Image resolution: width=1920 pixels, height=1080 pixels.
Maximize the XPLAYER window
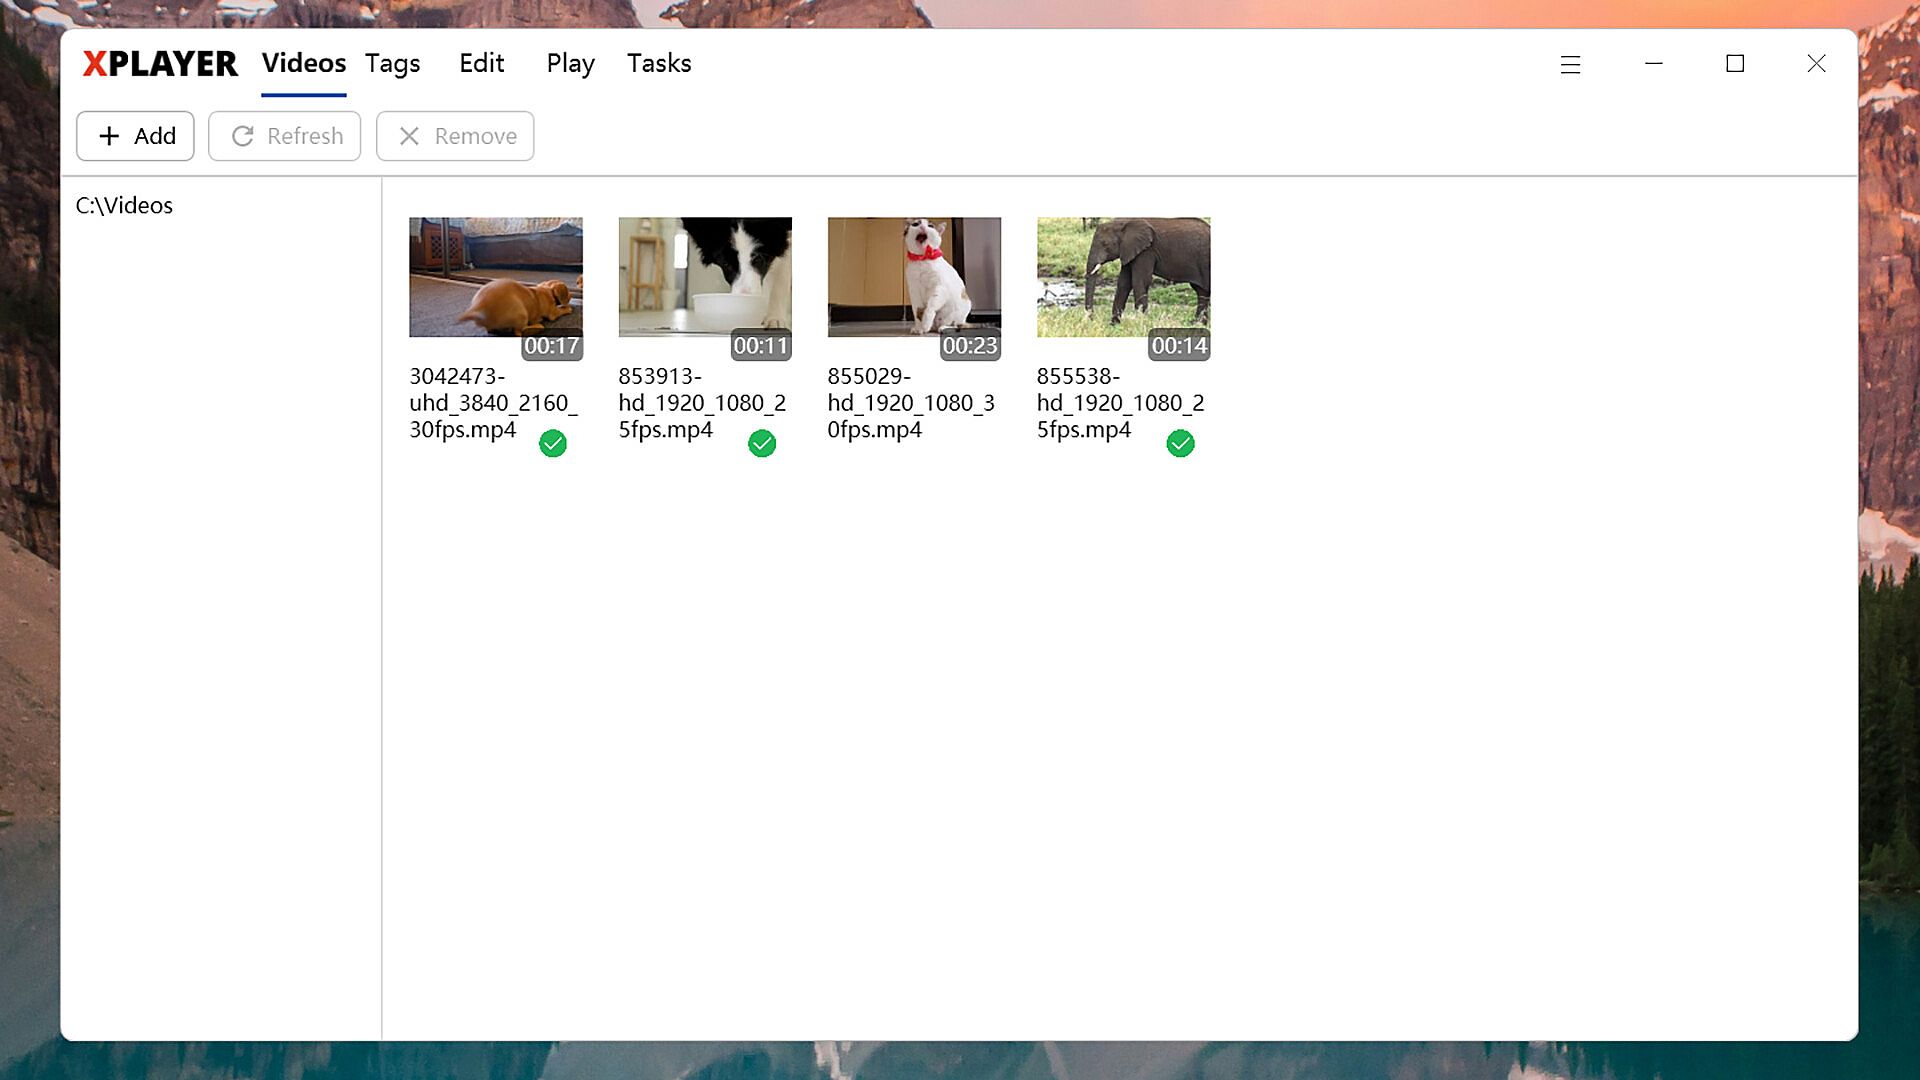(1735, 64)
